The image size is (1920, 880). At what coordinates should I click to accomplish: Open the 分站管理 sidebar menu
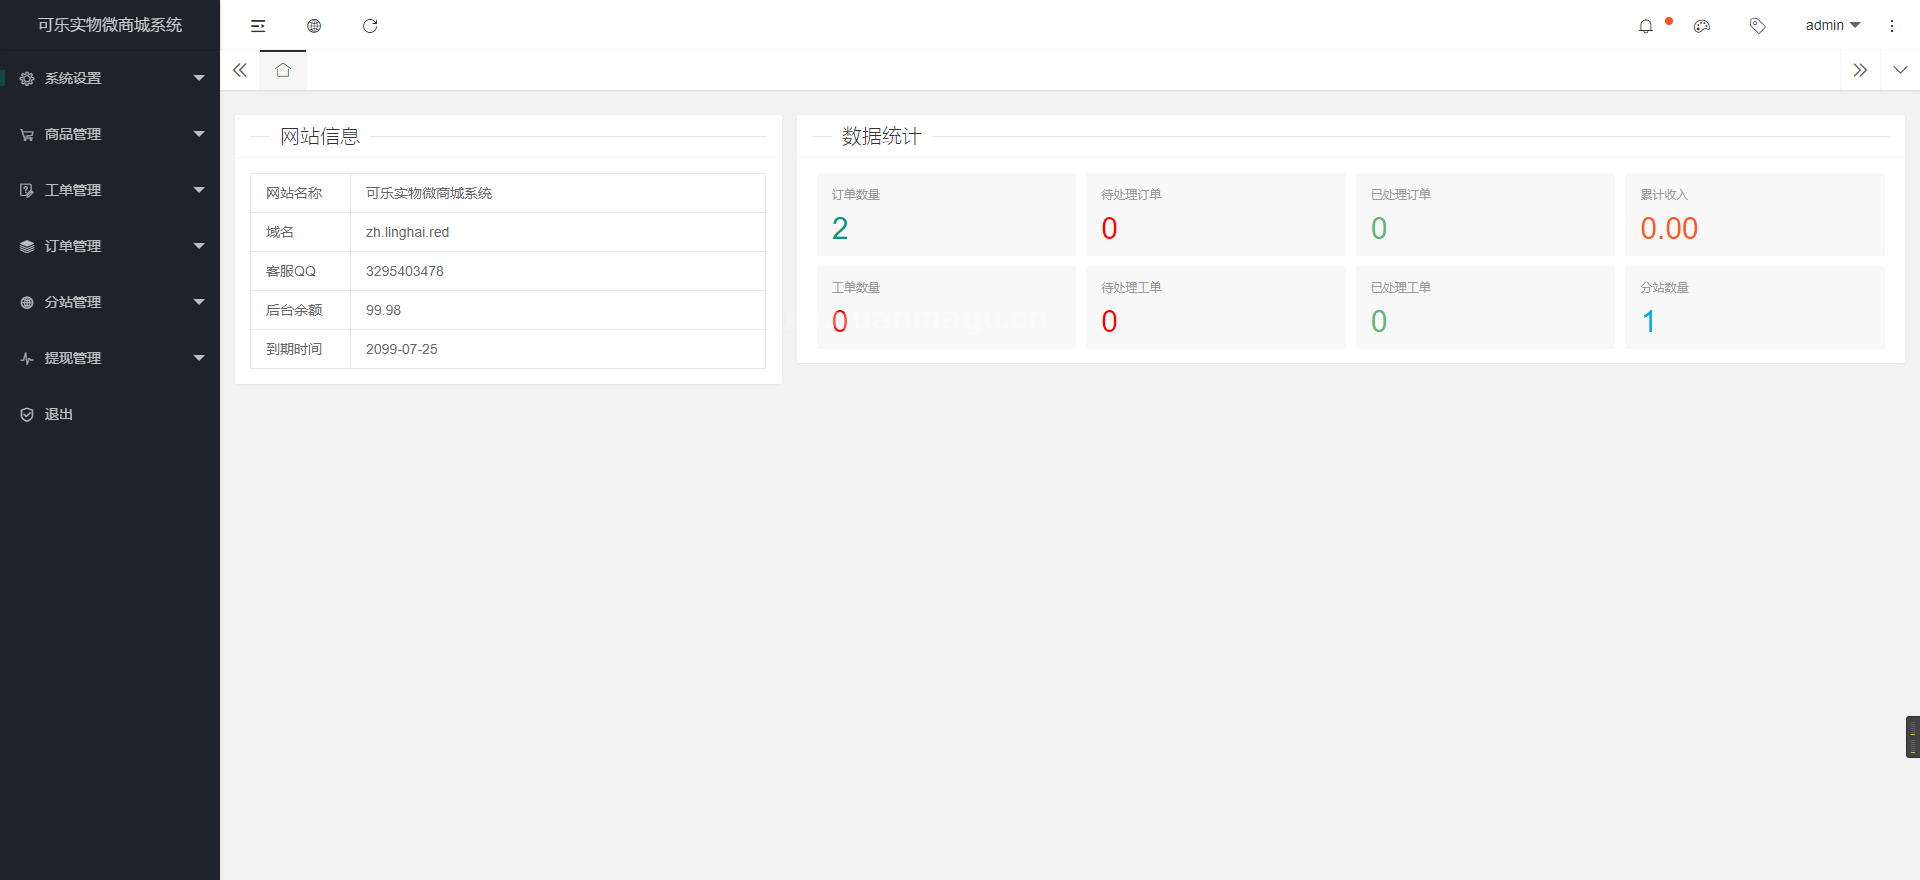(110, 302)
